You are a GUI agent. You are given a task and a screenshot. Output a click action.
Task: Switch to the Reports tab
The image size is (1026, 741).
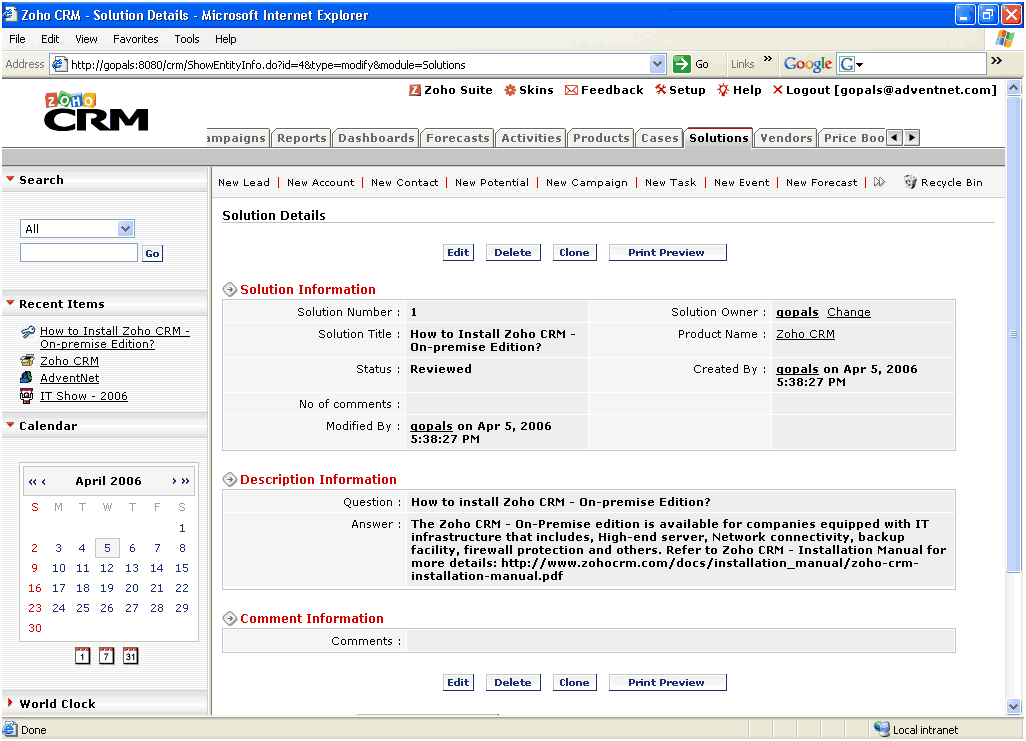(x=302, y=138)
